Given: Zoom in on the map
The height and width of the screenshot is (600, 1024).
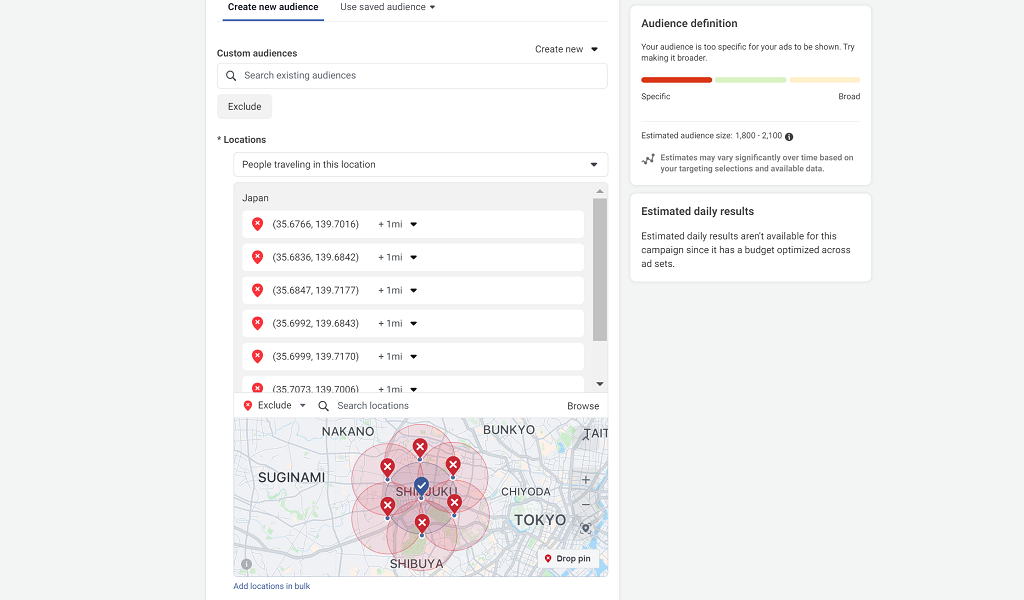Looking at the screenshot, I should (x=586, y=480).
